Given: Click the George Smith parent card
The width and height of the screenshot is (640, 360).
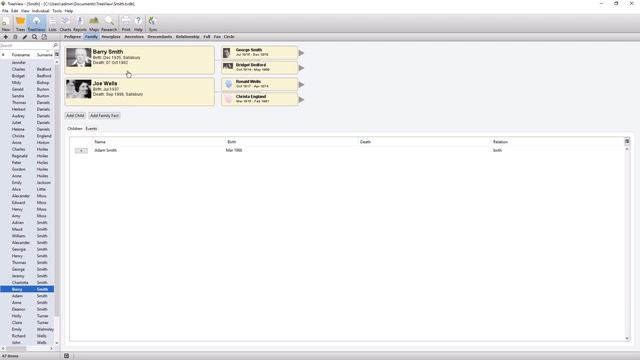Looking at the screenshot, I should tap(260, 52).
